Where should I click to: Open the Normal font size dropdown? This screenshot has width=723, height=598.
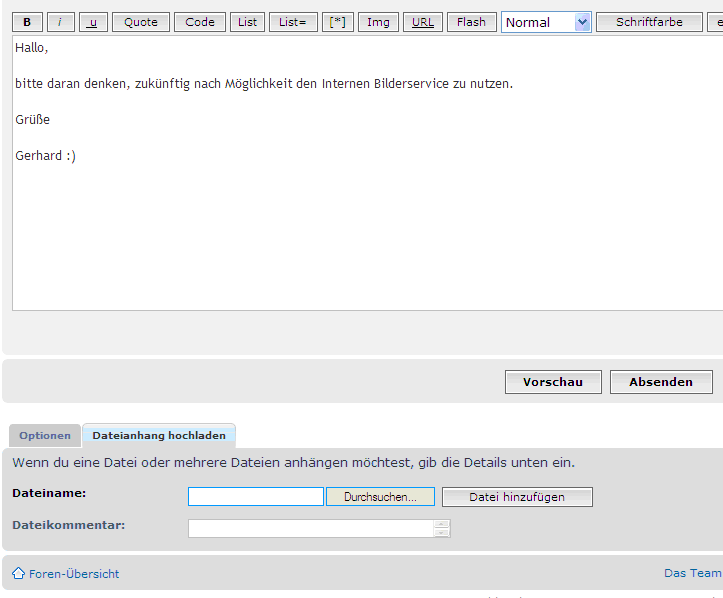546,22
